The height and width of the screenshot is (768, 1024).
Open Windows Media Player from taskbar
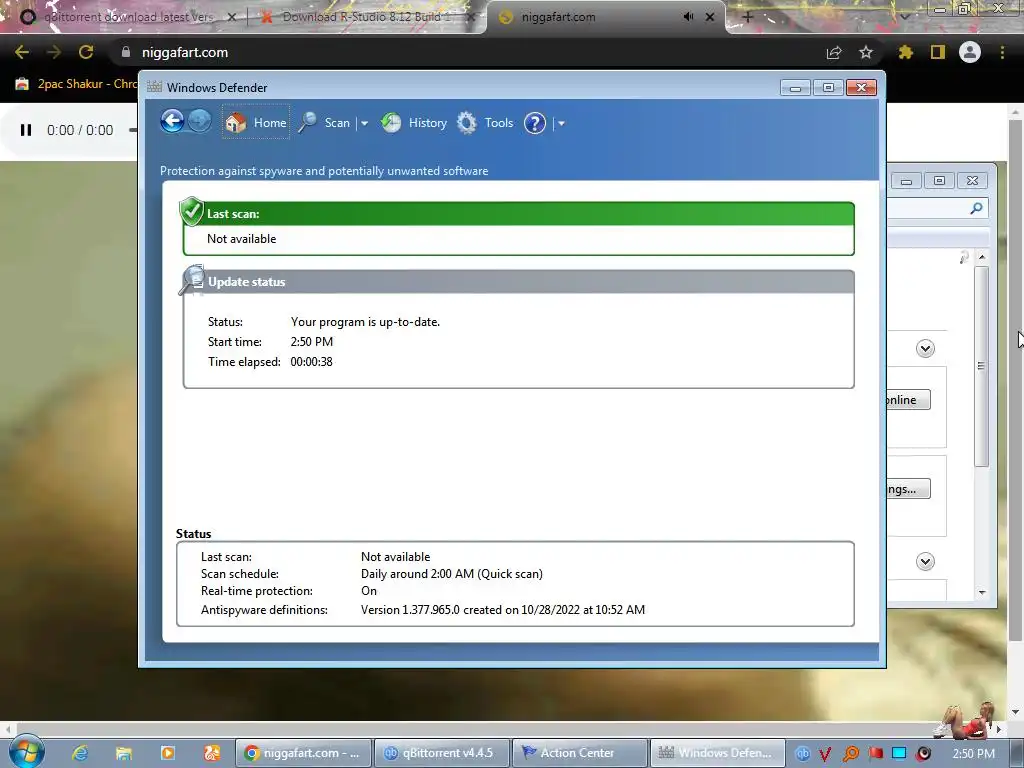167,753
